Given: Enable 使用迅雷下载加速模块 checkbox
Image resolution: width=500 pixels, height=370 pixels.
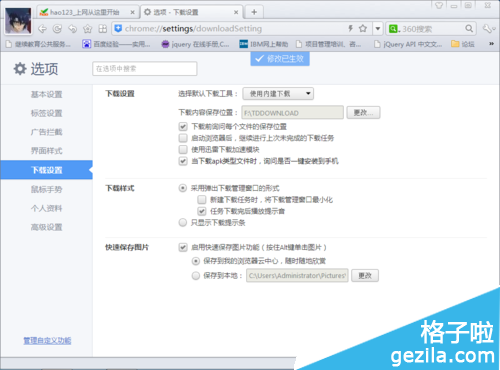Looking at the screenshot, I should tap(183, 149).
